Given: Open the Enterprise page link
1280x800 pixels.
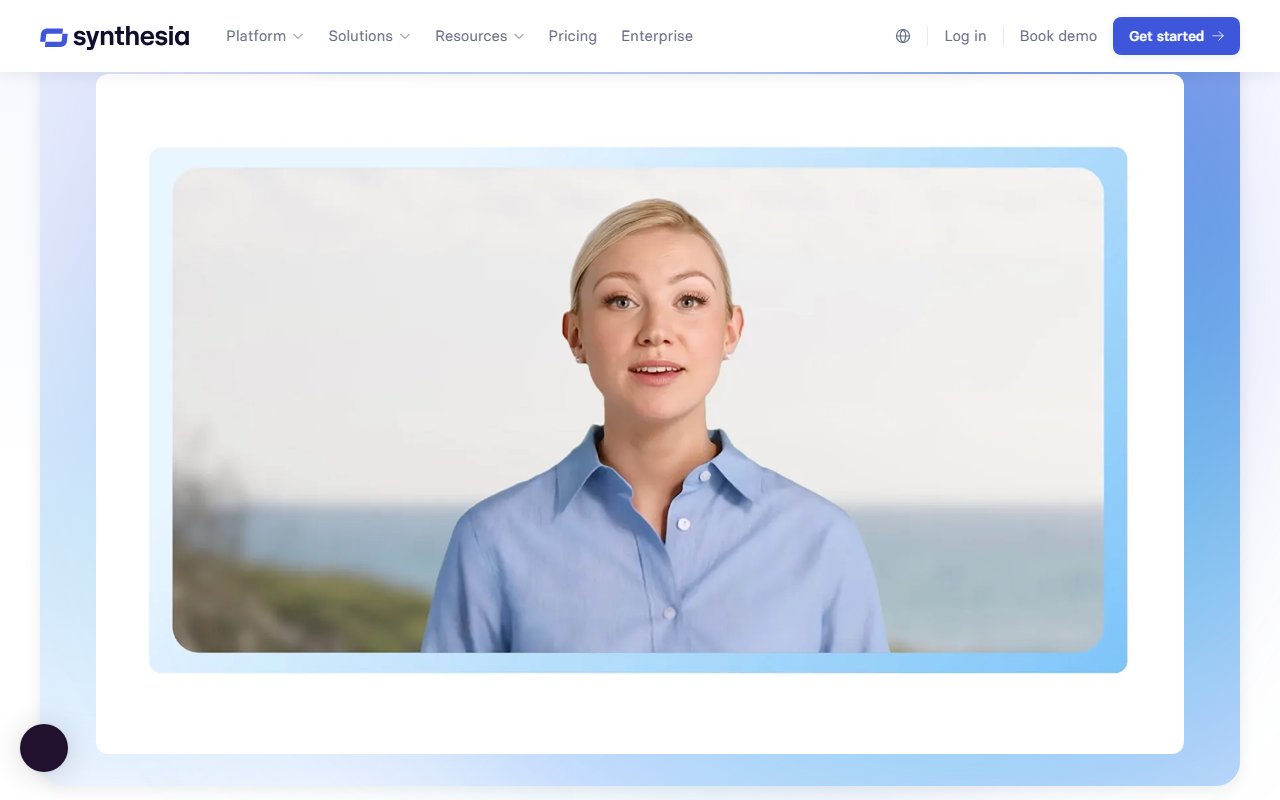Looking at the screenshot, I should (x=657, y=36).
